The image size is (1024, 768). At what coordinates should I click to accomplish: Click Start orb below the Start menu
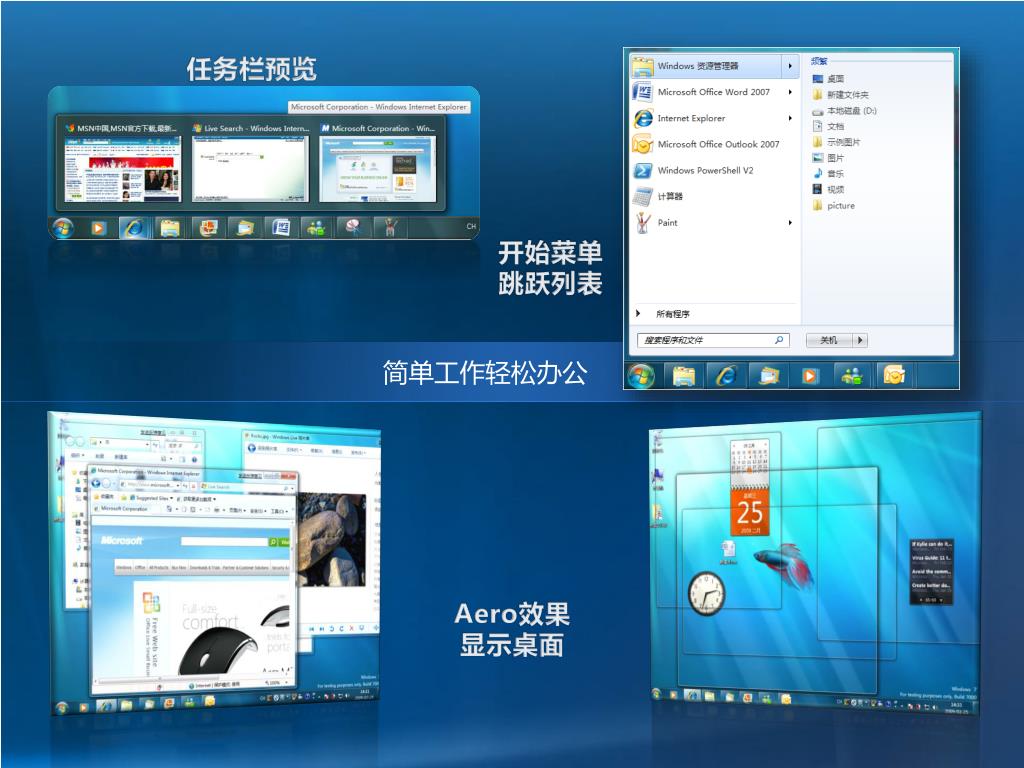641,376
